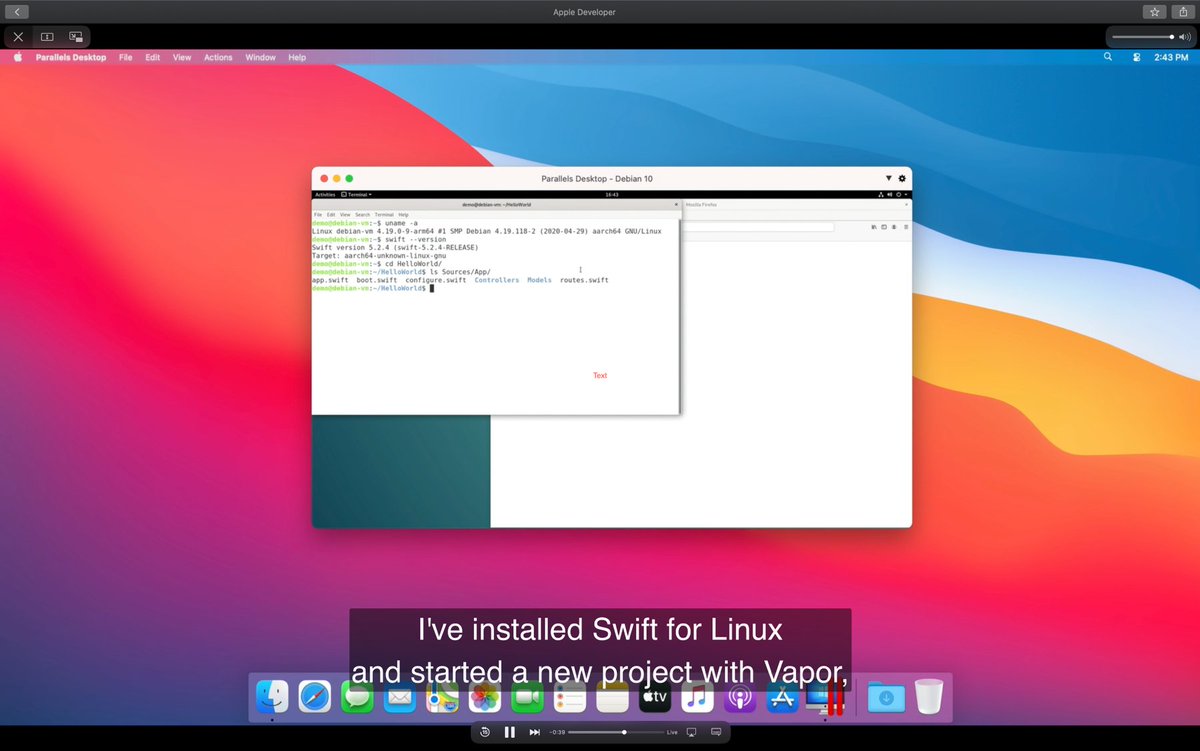The height and width of the screenshot is (751, 1200).
Task: Favorite this video with the star button
Action: [1155, 12]
